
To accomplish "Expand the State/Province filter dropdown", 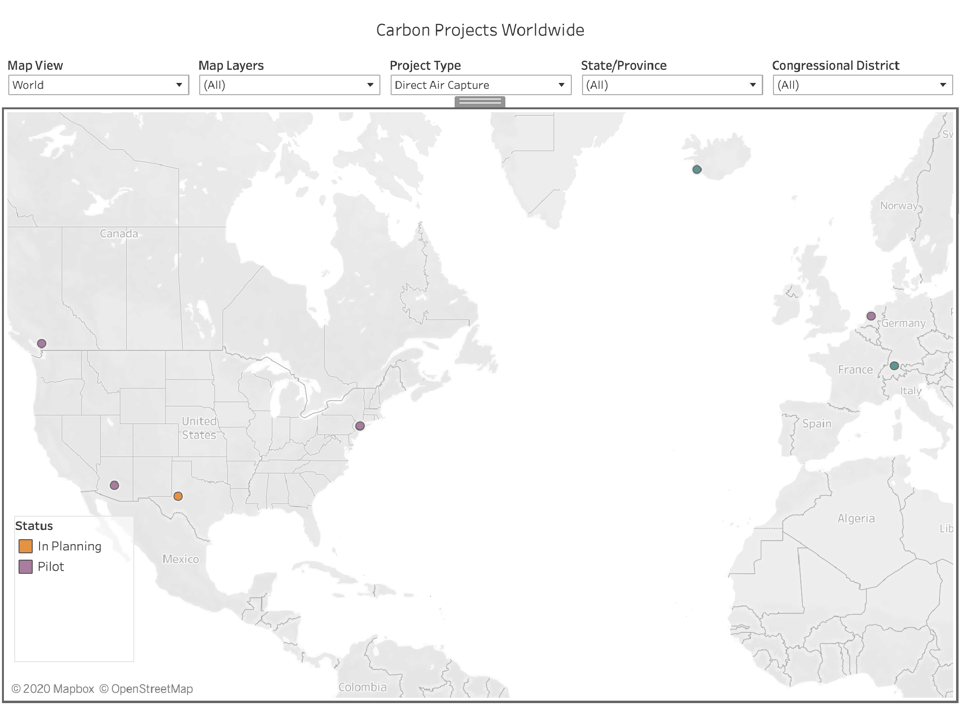I will pyautogui.click(x=671, y=85).
